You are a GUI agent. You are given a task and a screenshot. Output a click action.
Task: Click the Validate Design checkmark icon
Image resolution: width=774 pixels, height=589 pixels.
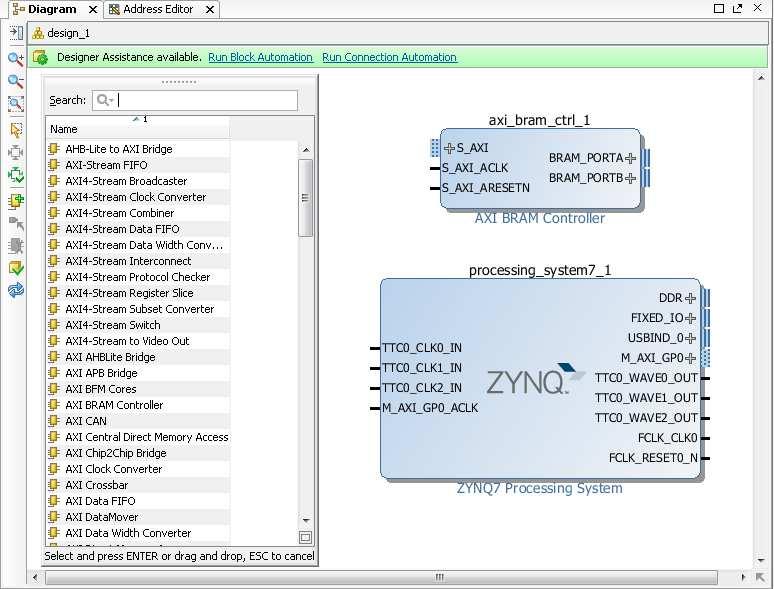pos(16,268)
